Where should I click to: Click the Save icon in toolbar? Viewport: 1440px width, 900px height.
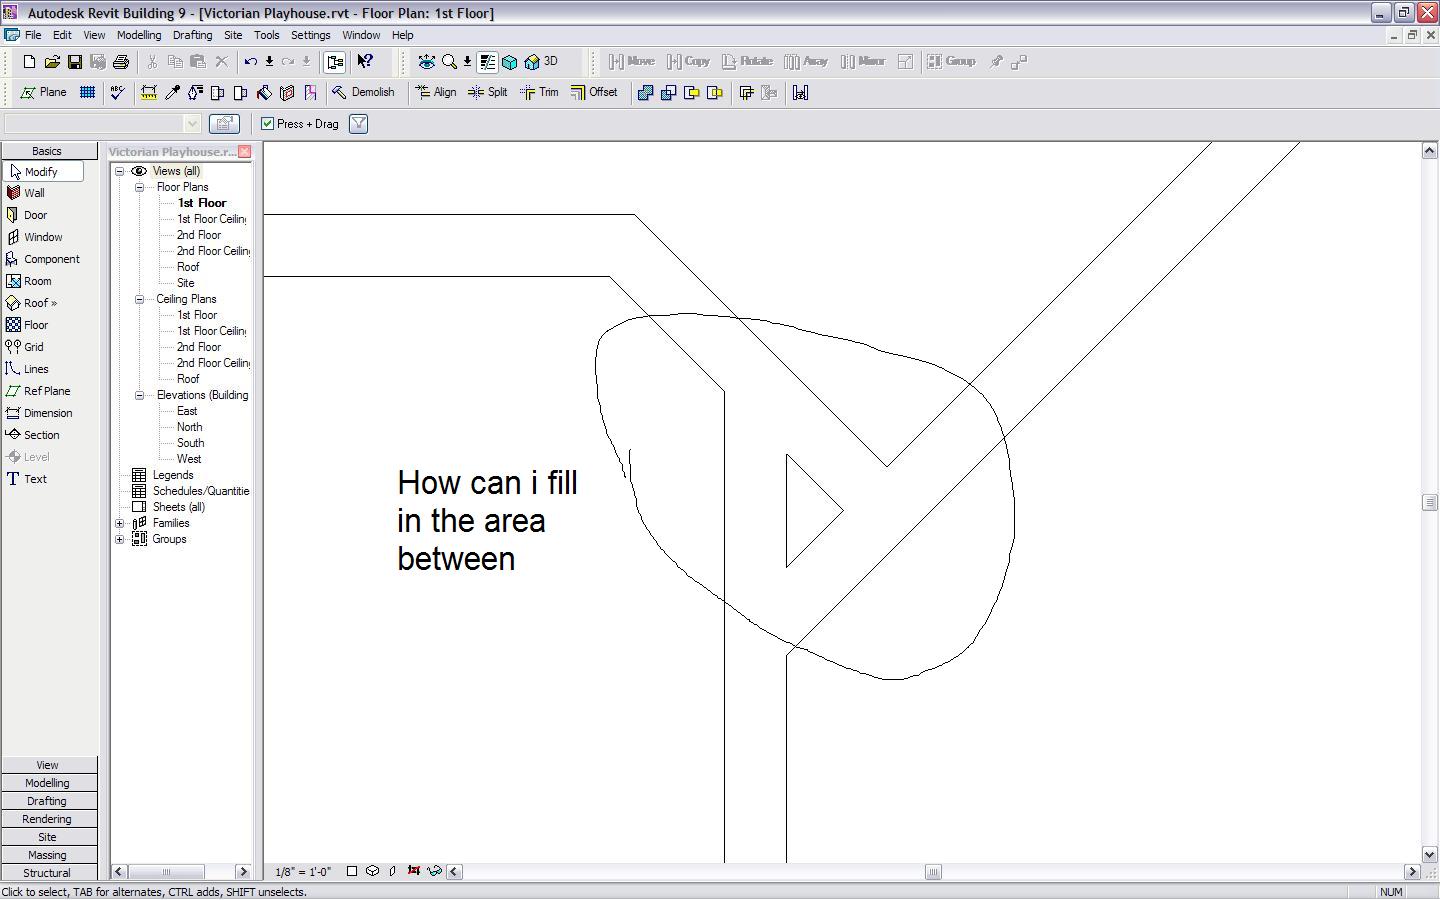[75, 62]
